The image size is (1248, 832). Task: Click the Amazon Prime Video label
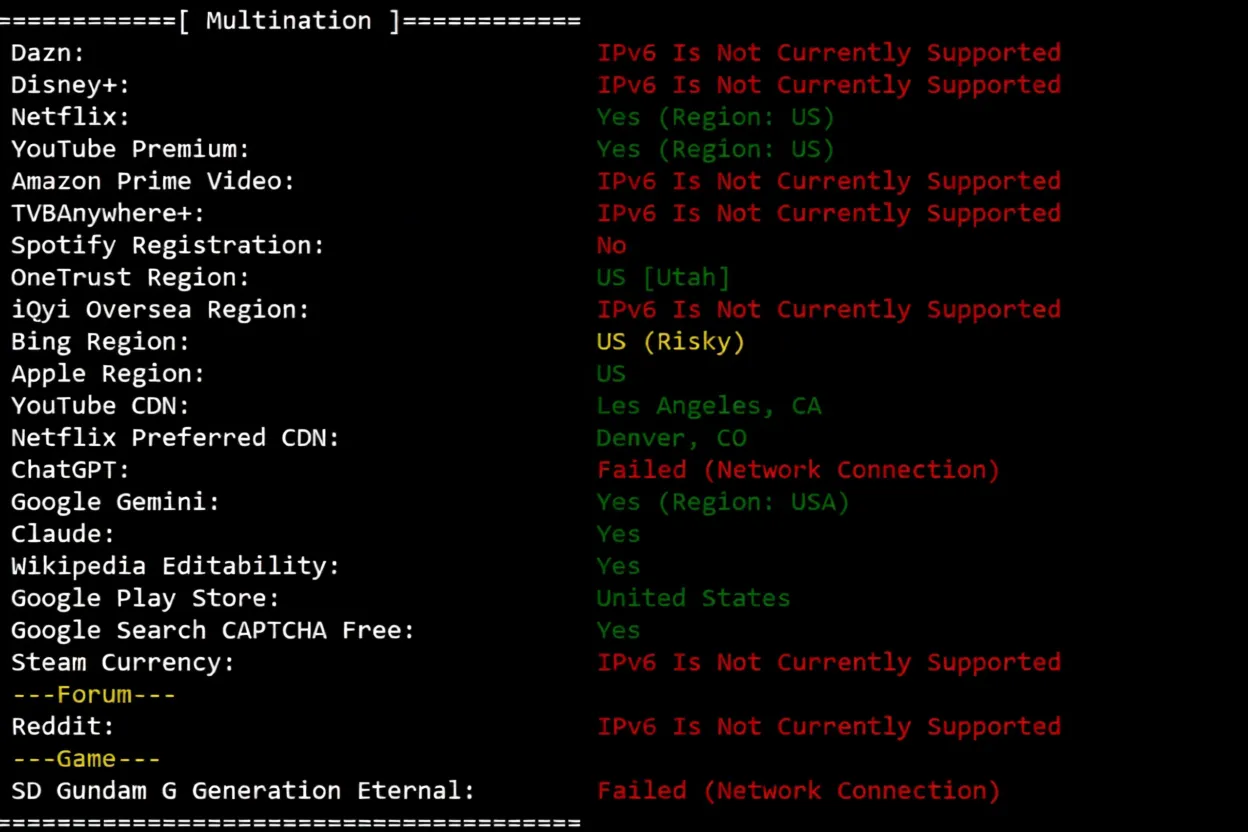153,181
